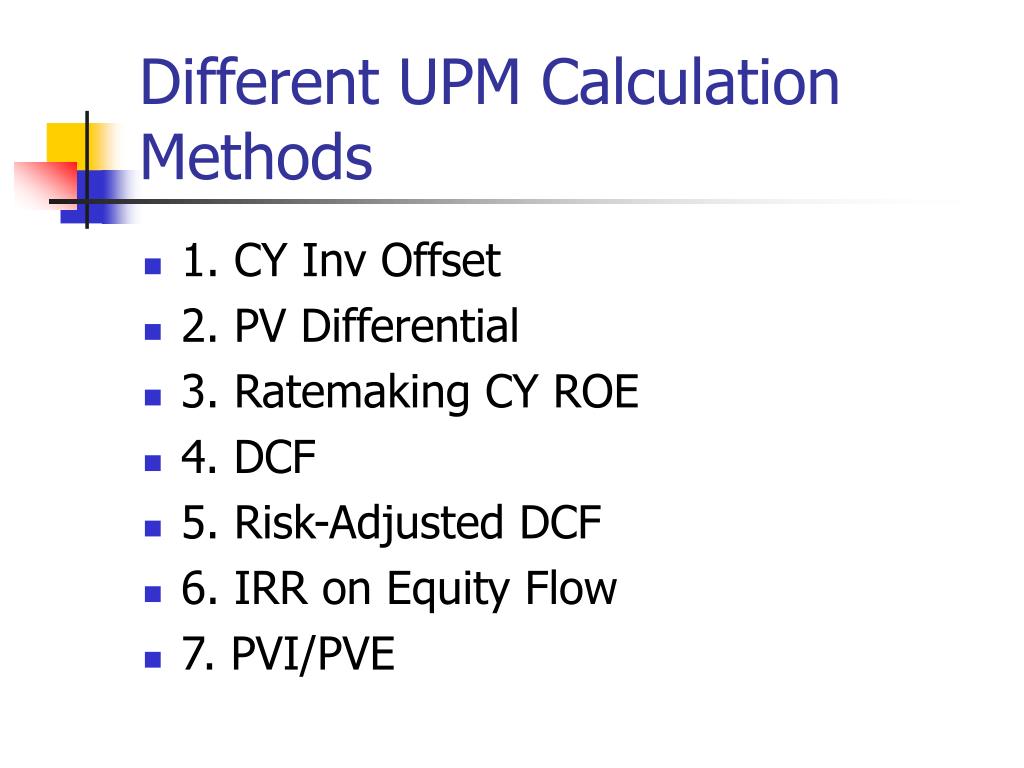Select the '1. CY Inv Offset' text
This screenshot has width=1024, height=768.
342,261
